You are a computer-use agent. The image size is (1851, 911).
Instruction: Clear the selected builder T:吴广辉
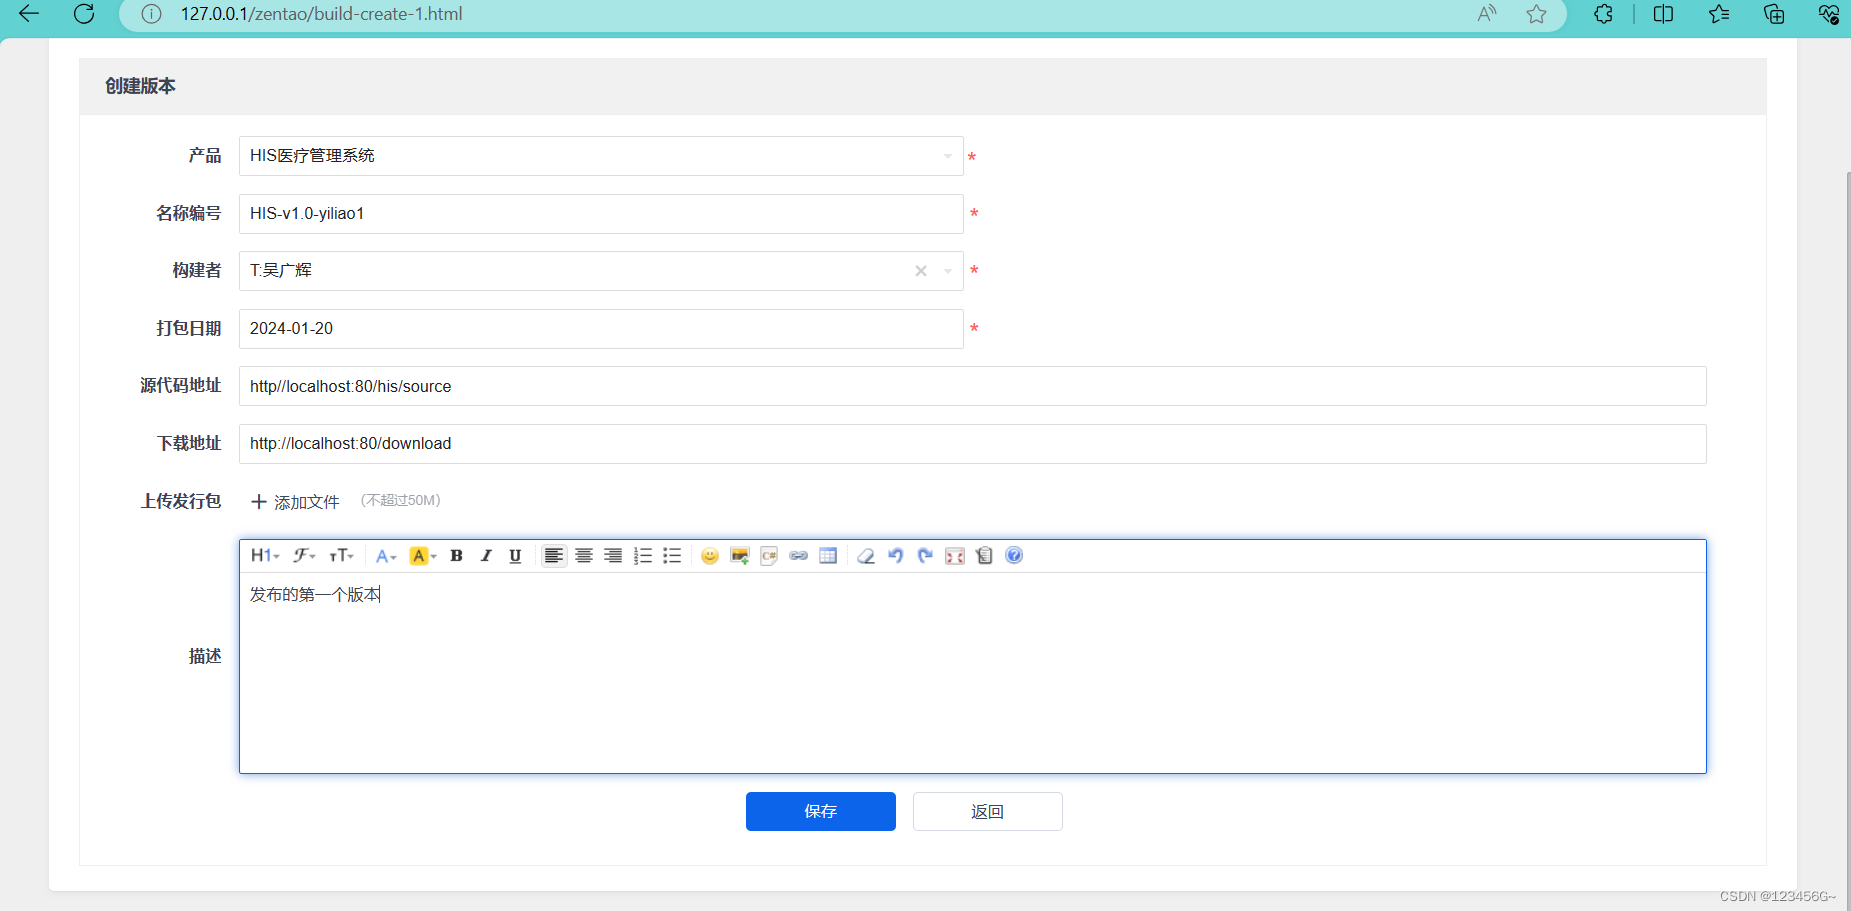921,271
